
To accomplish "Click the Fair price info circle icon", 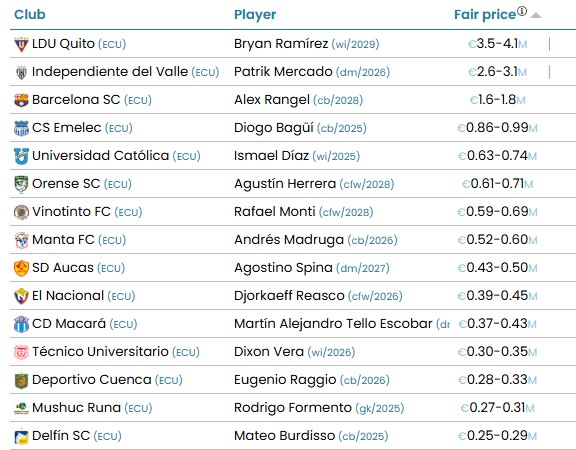I will pyautogui.click(x=522, y=11).
